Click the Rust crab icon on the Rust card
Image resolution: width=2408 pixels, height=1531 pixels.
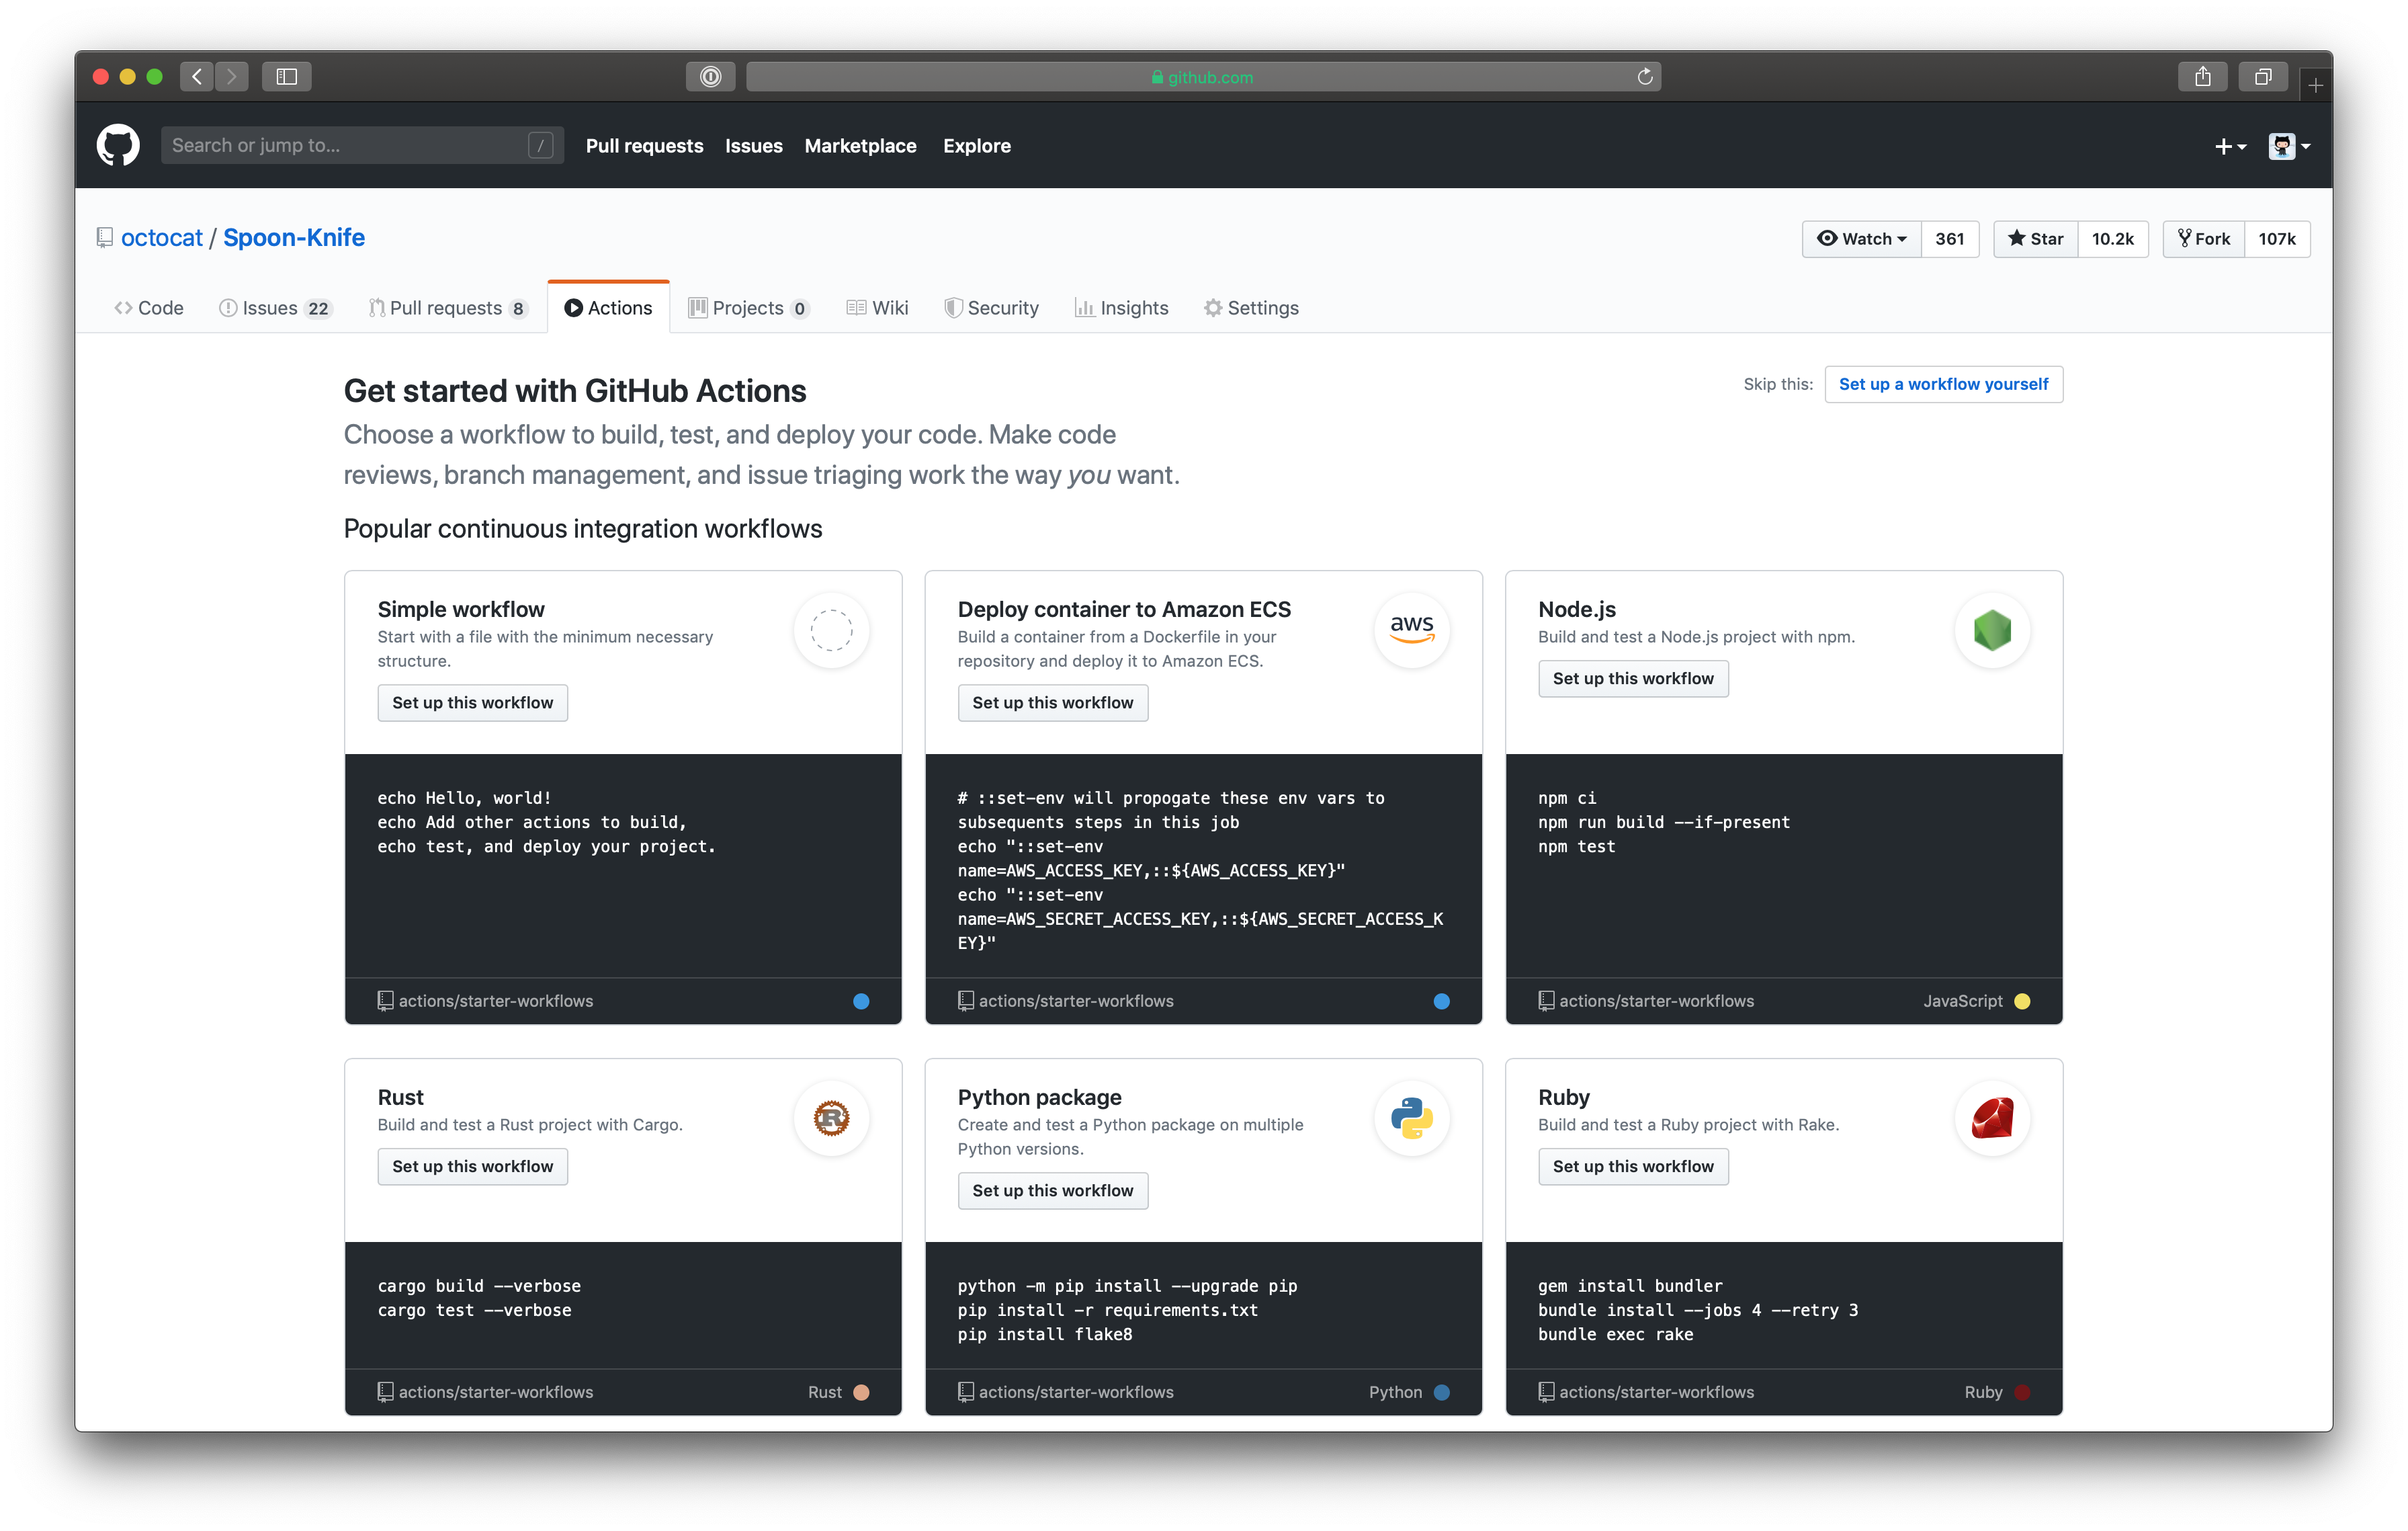coord(831,1118)
